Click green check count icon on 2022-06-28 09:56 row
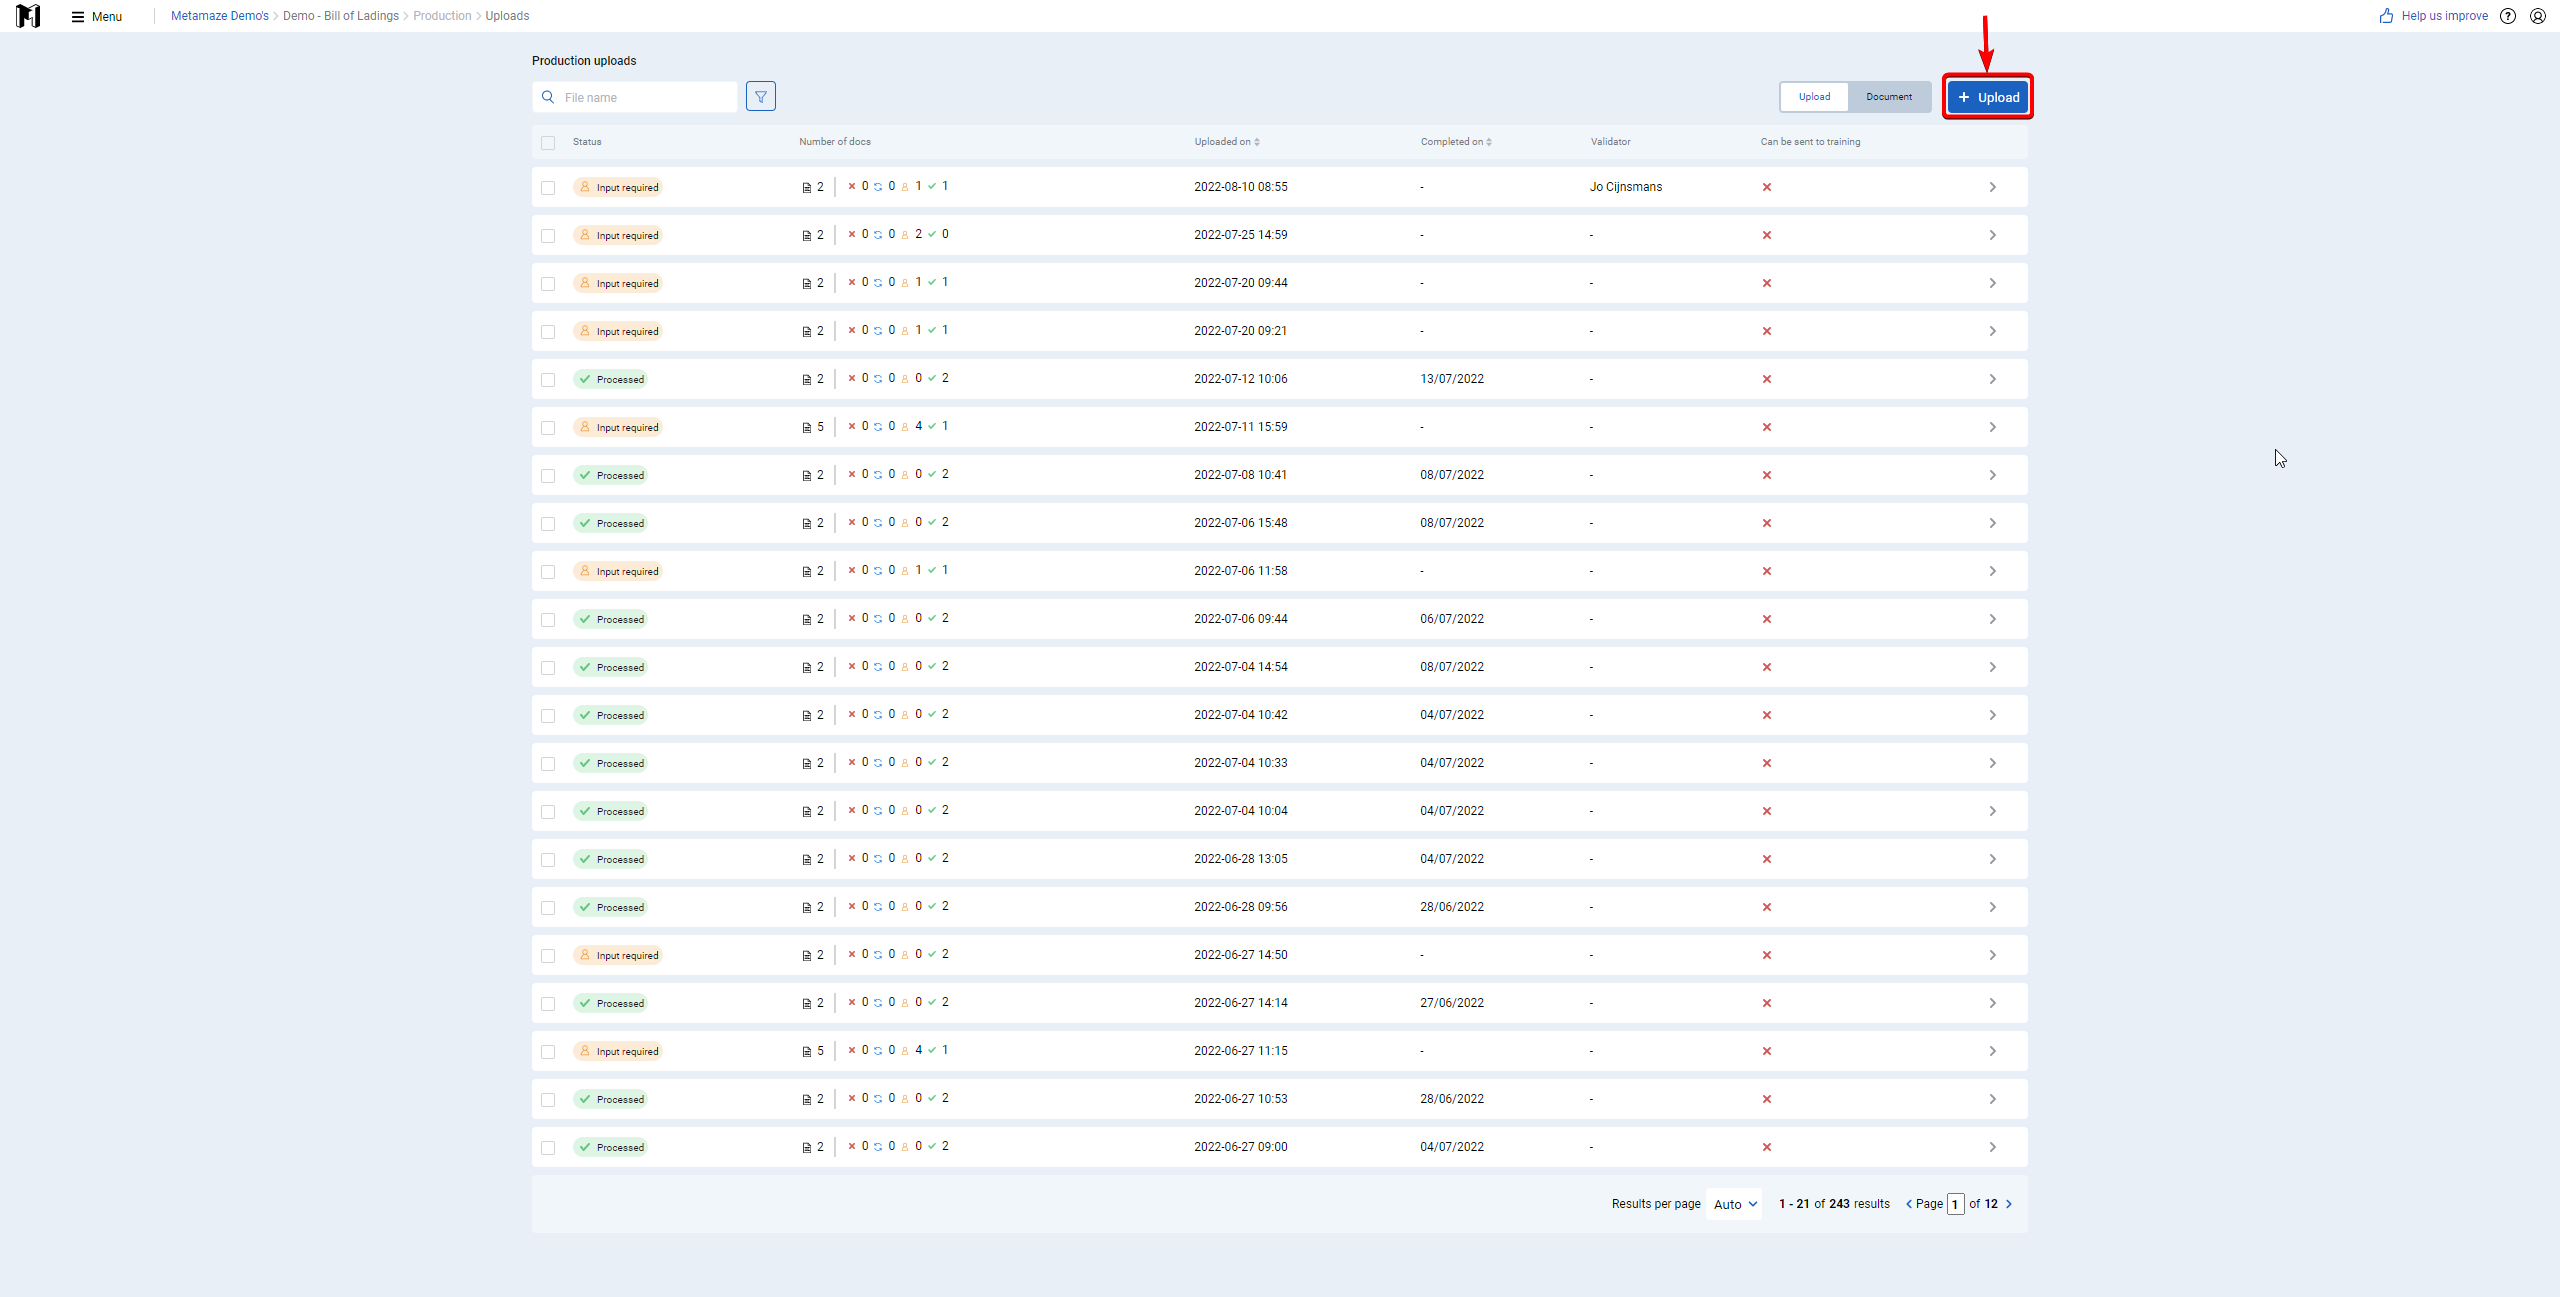 click(x=932, y=906)
